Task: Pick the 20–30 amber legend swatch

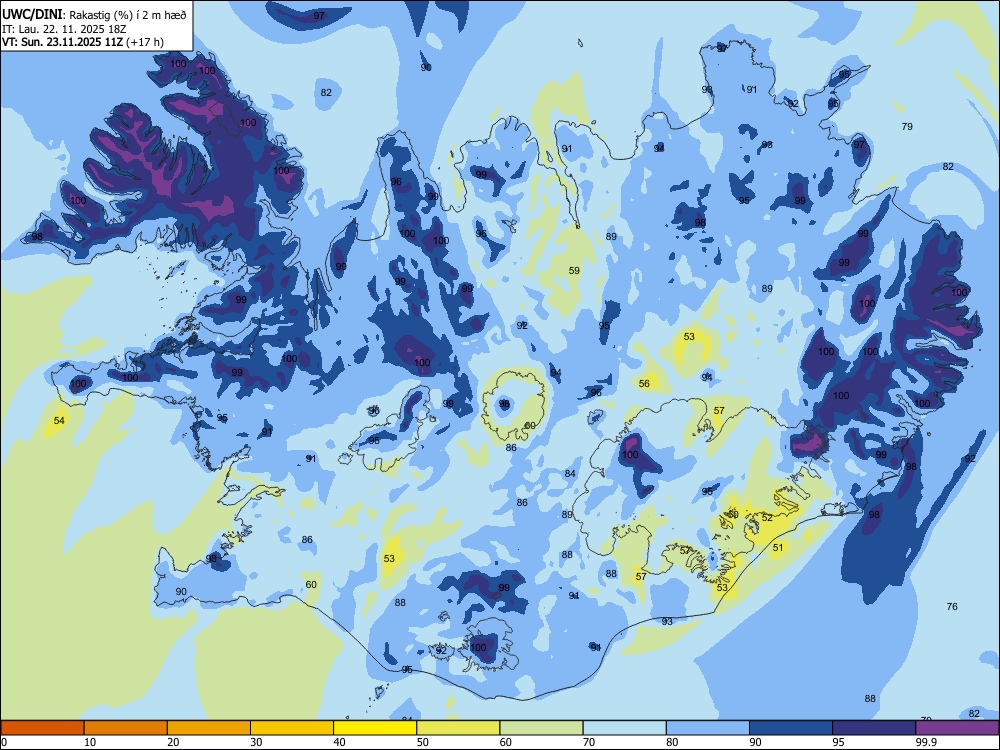Action: click(x=209, y=728)
